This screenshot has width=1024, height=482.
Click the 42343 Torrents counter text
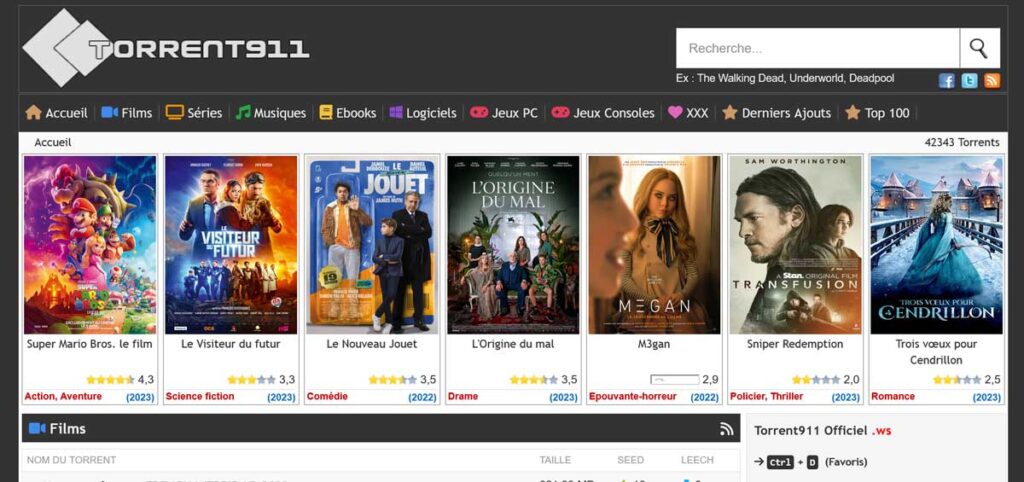pyautogui.click(x=962, y=142)
